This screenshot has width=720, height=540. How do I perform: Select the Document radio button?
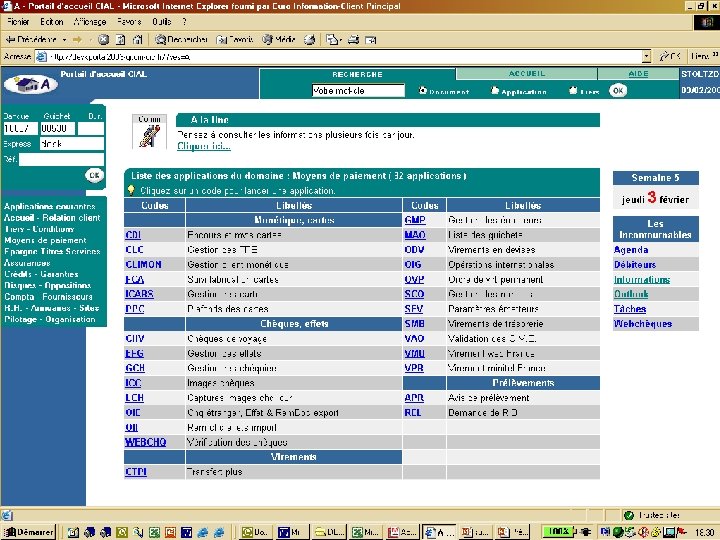click(x=423, y=91)
